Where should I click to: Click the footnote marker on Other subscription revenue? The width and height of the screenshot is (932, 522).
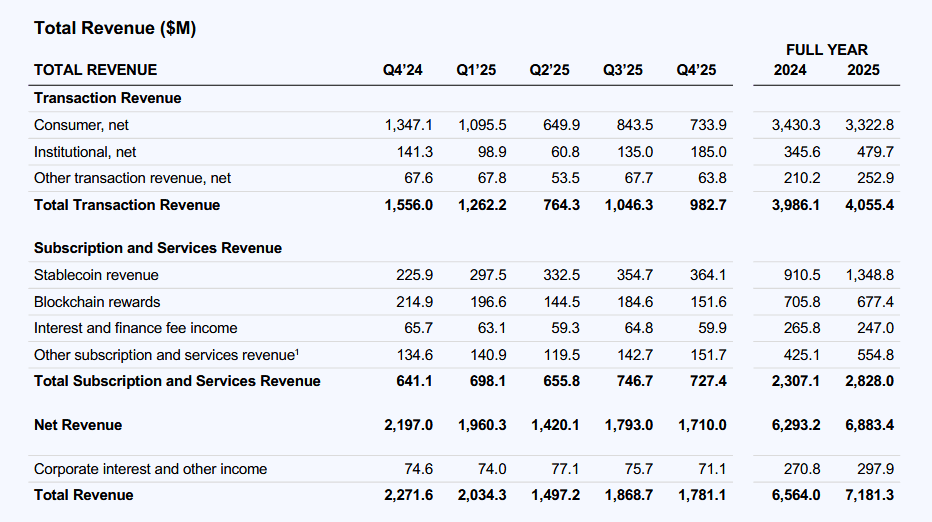(x=297, y=351)
